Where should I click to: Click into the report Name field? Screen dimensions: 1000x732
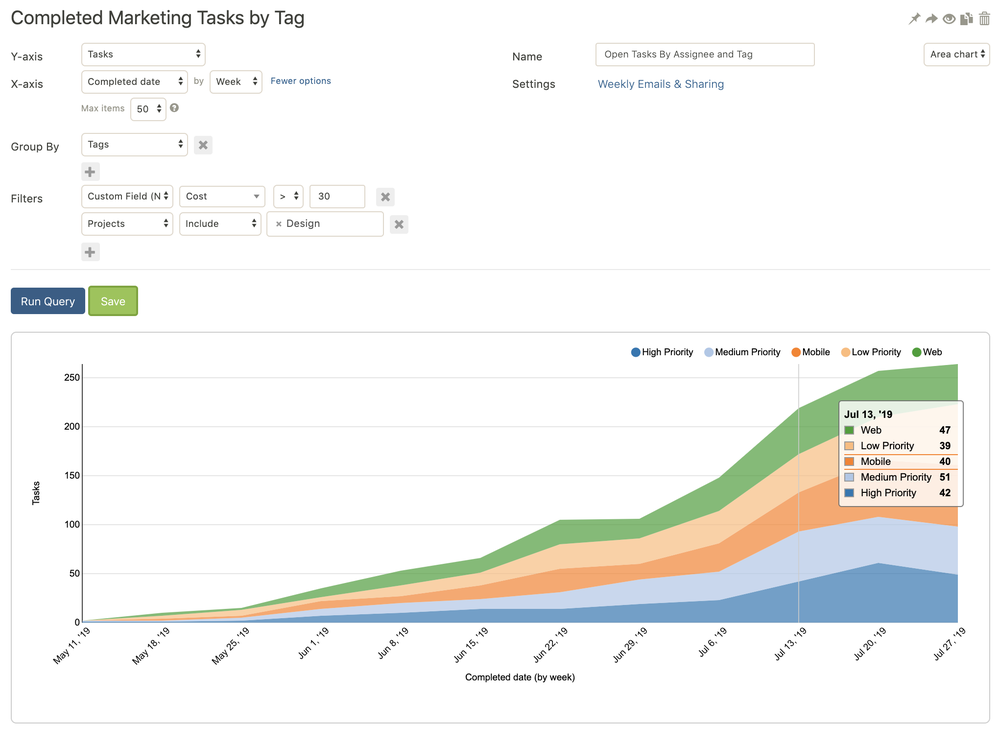coord(704,54)
